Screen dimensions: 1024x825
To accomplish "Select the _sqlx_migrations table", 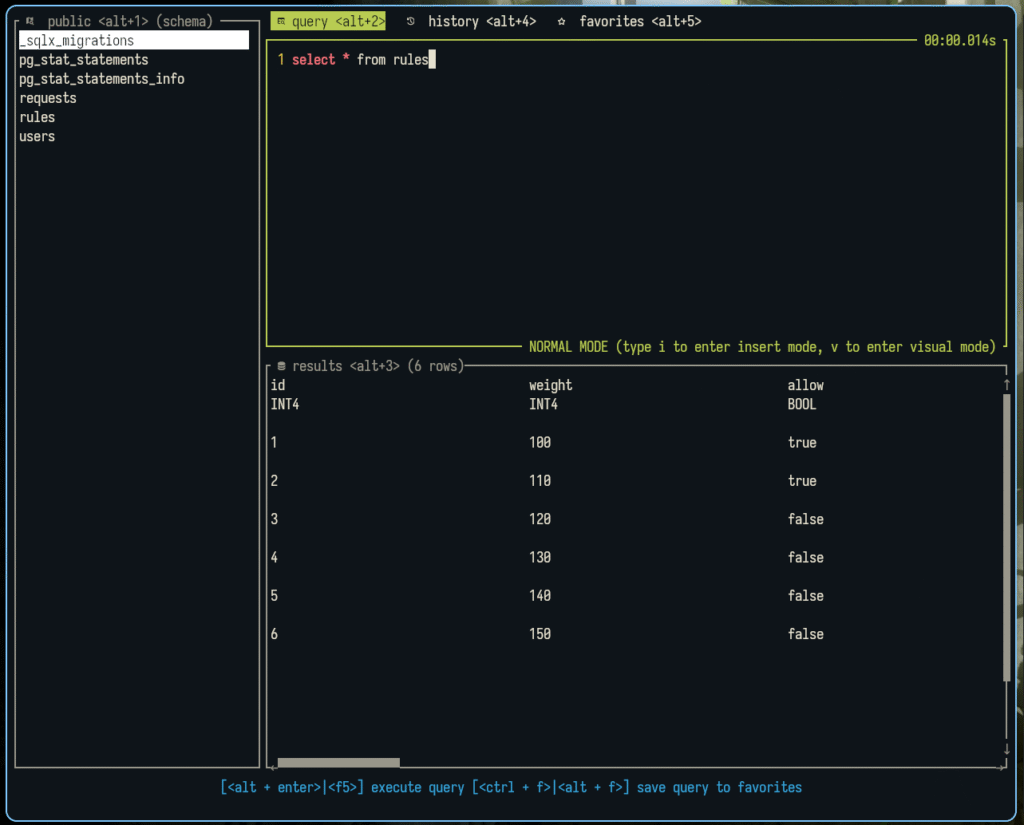I will [76, 41].
